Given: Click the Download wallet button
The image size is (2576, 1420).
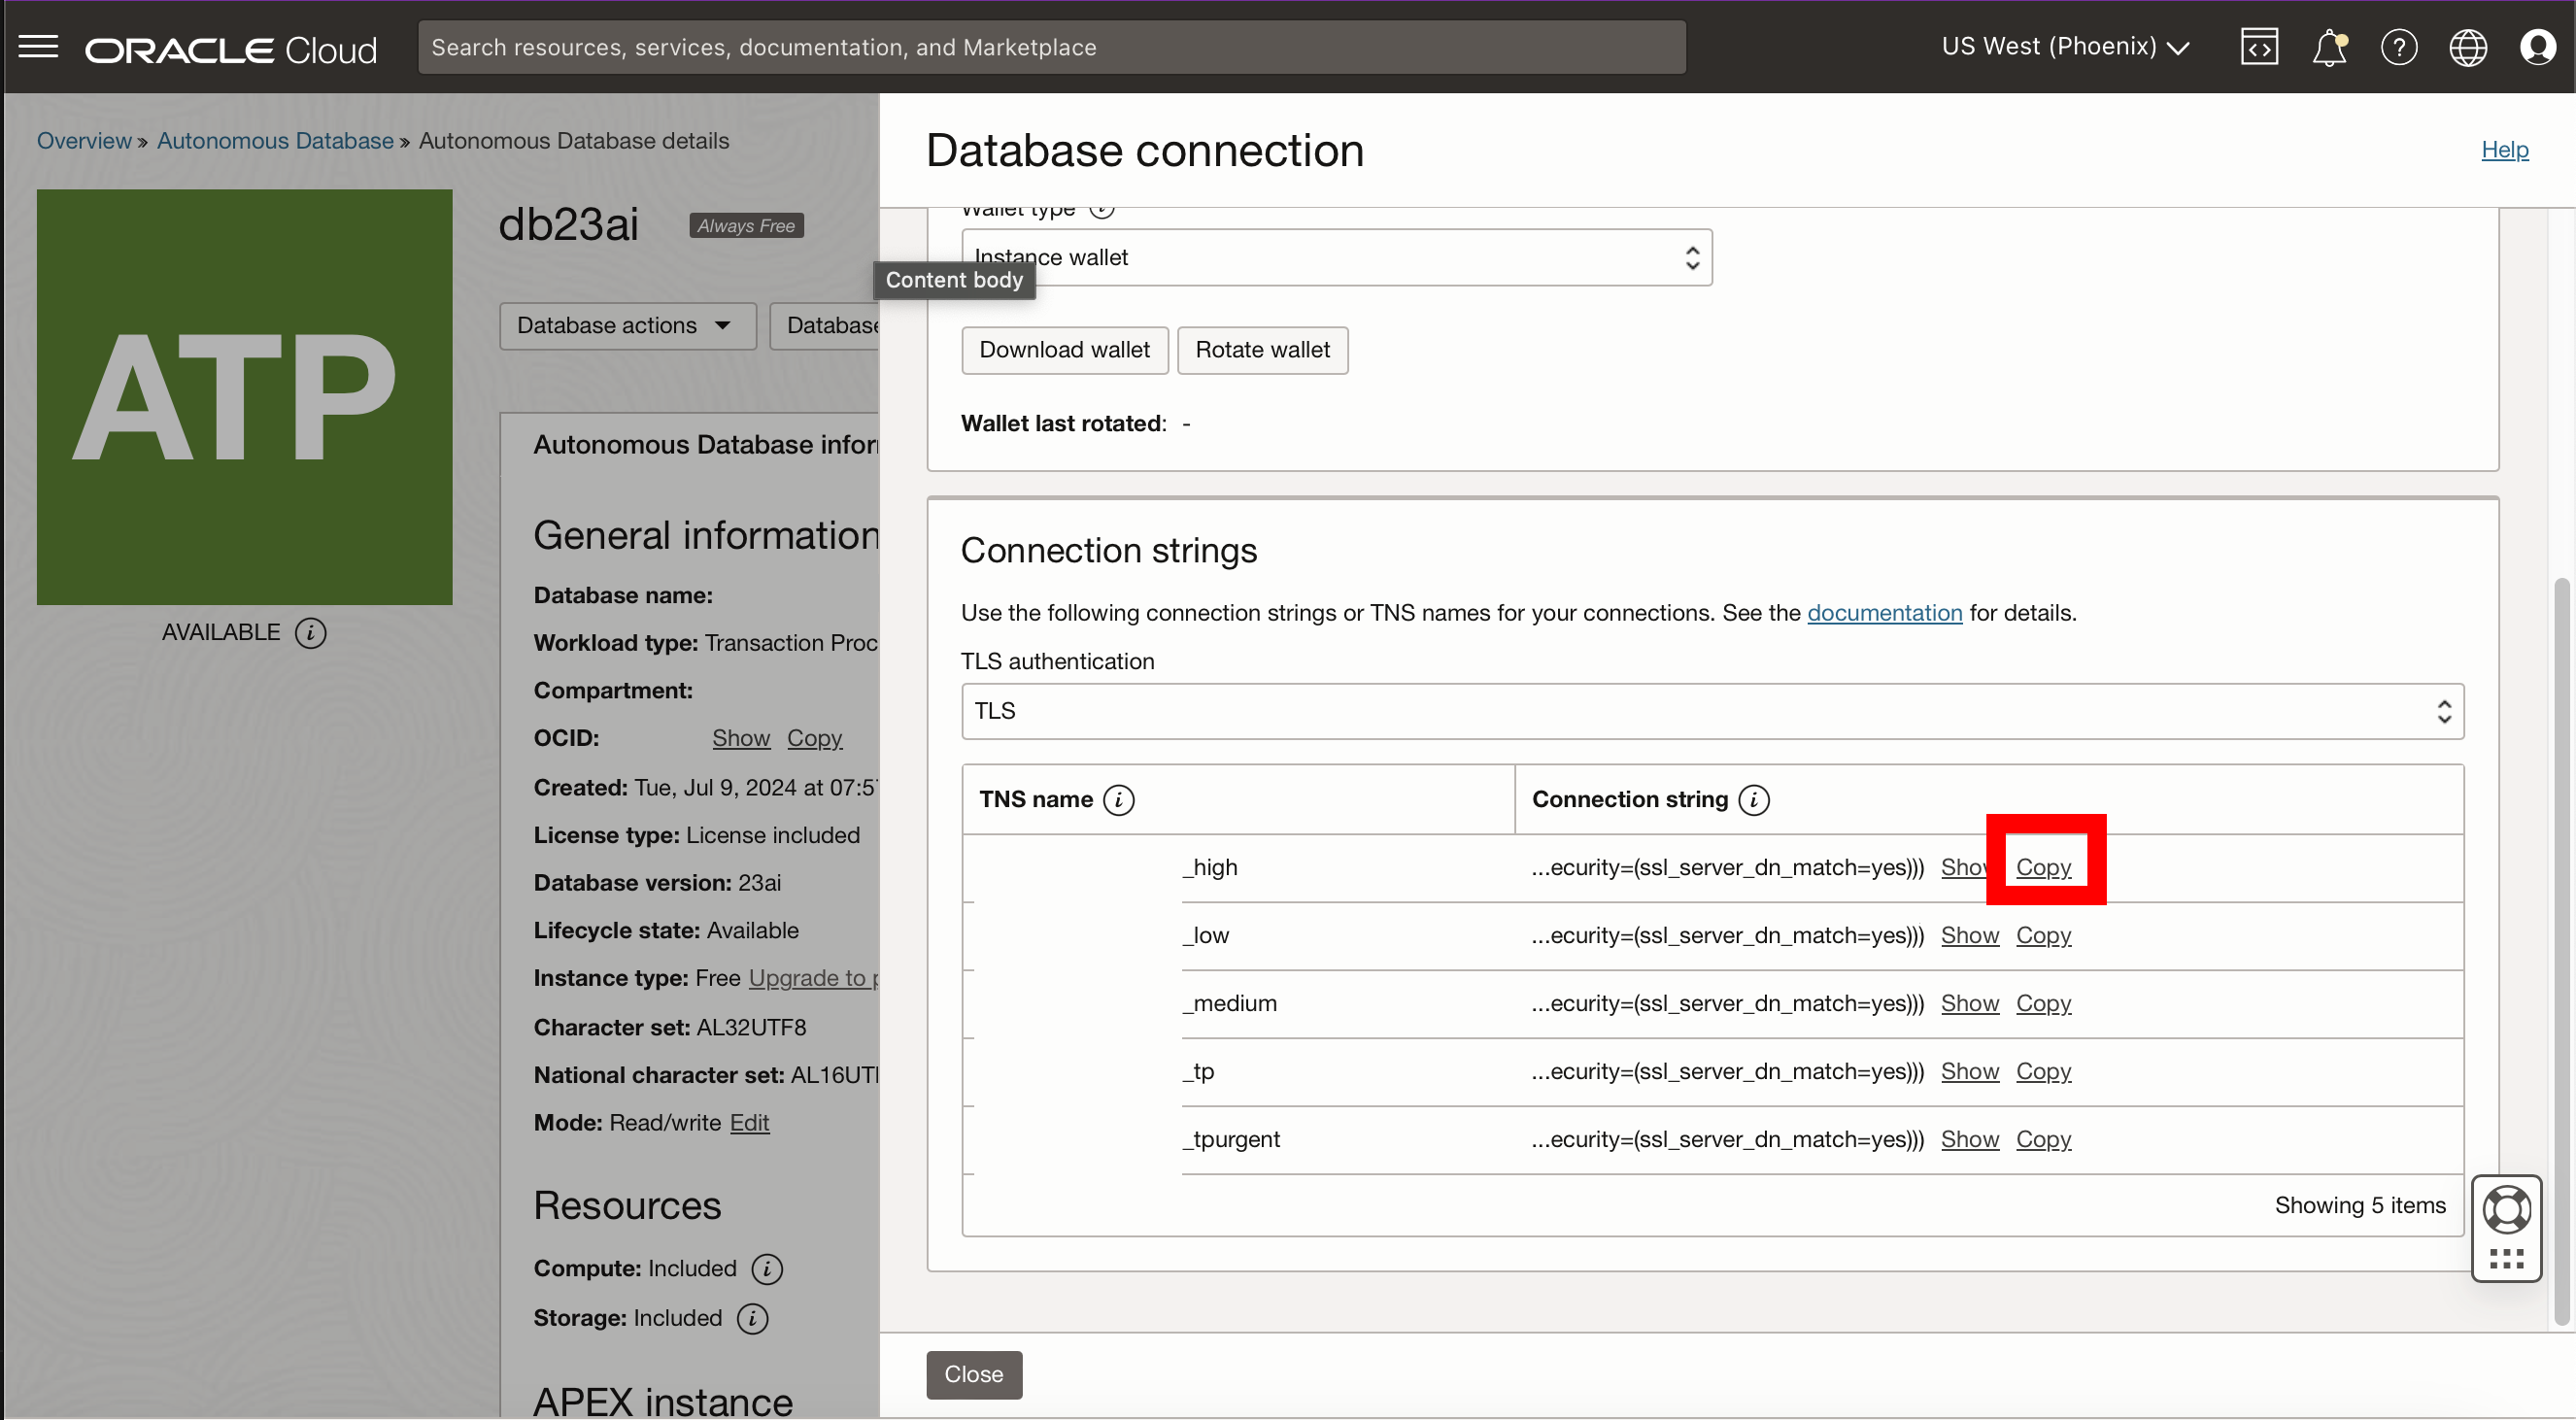Looking at the screenshot, I should tap(1065, 350).
